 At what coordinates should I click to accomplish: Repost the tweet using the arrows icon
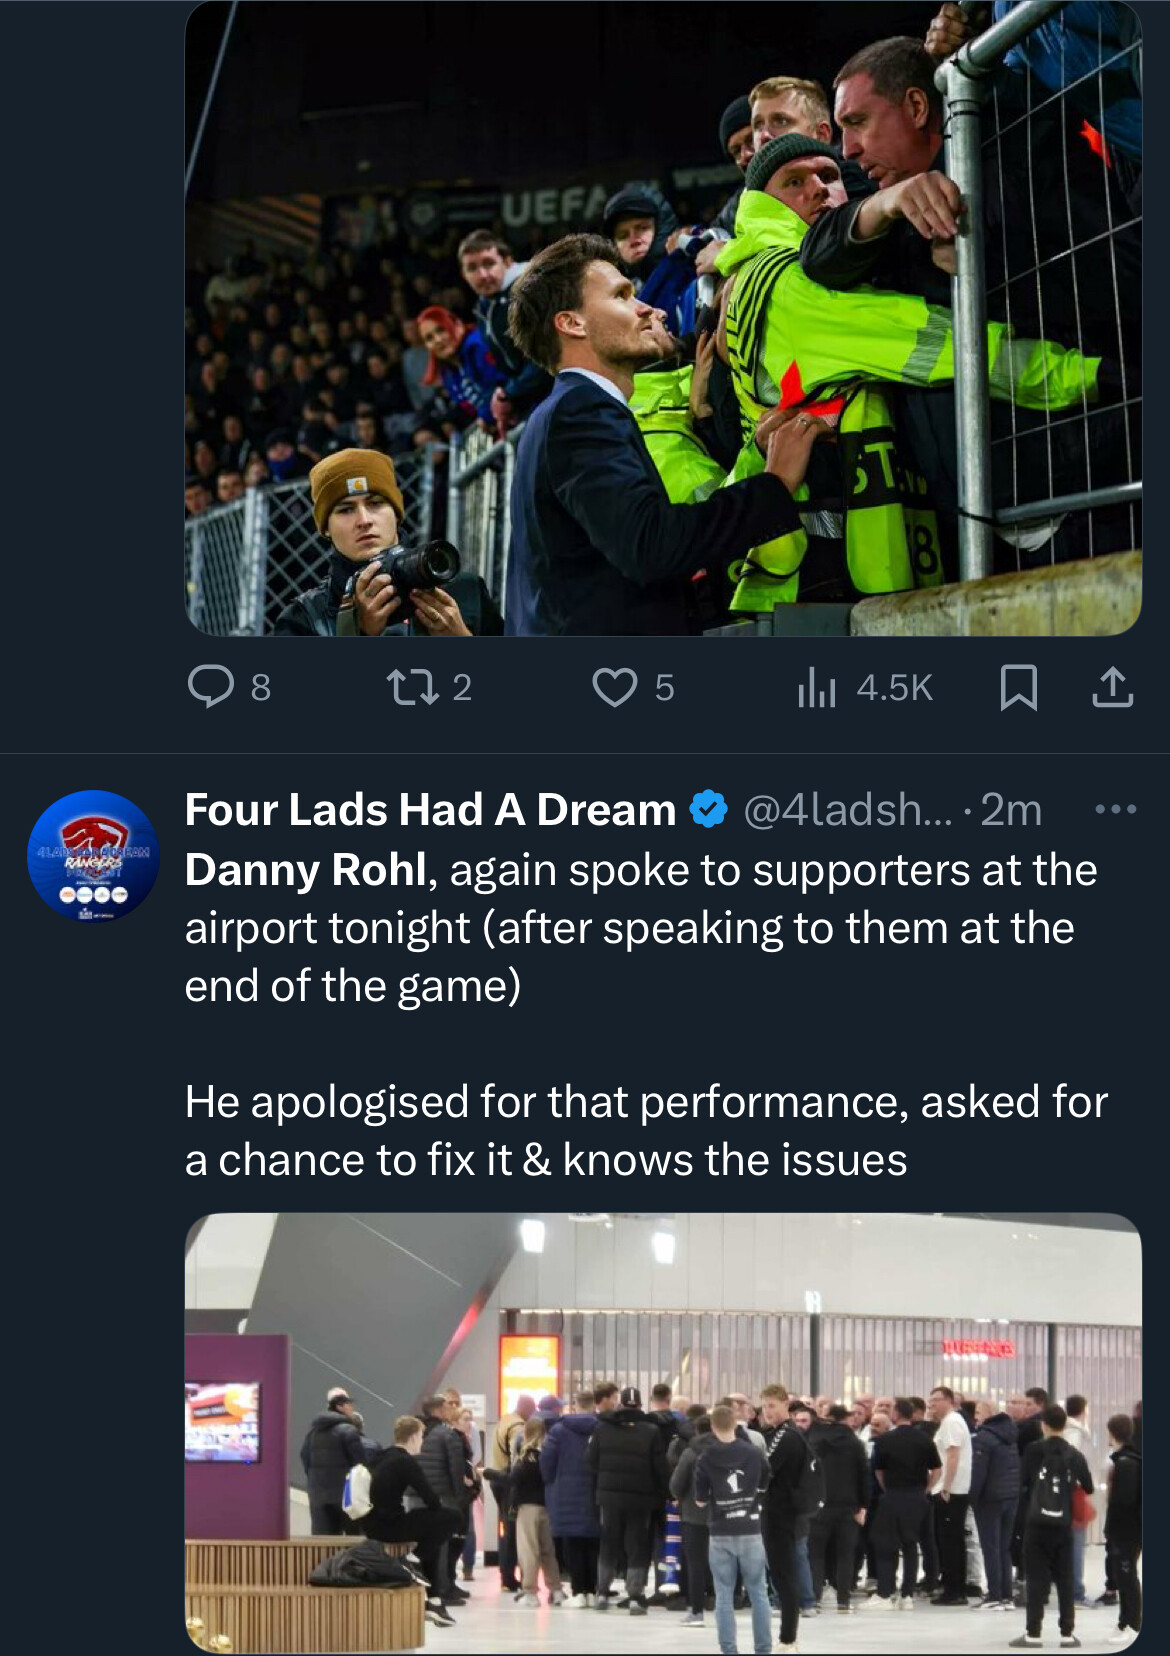pyautogui.click(x=407, y=687)
